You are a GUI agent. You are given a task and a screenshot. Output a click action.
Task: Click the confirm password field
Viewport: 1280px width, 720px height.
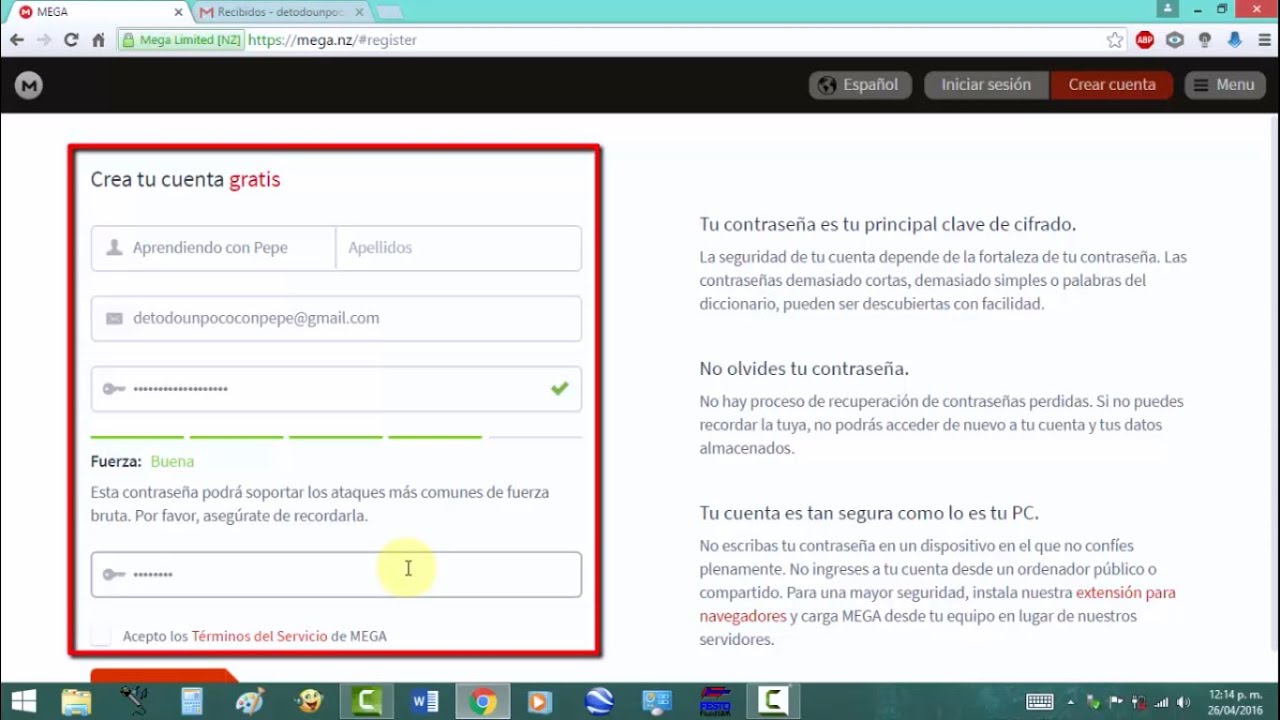336,574
